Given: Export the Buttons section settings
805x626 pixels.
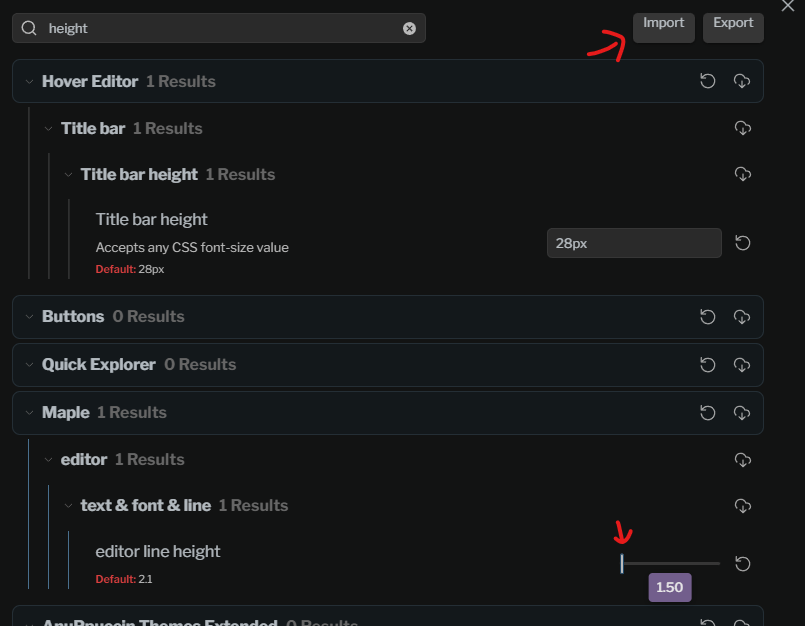Looking at the screenshot, I should [742, 317].
